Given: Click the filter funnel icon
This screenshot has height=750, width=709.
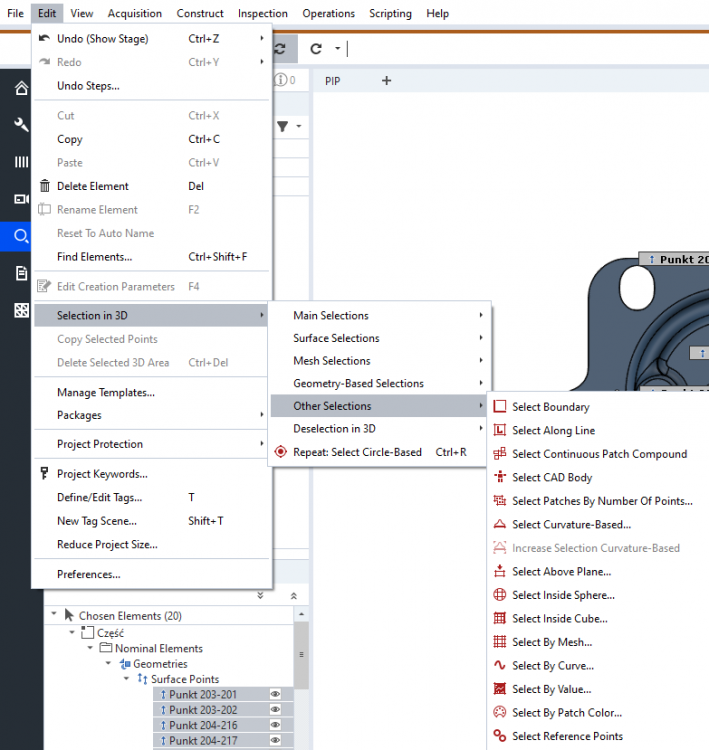Looking at the screenshot, I should (283, 126).
